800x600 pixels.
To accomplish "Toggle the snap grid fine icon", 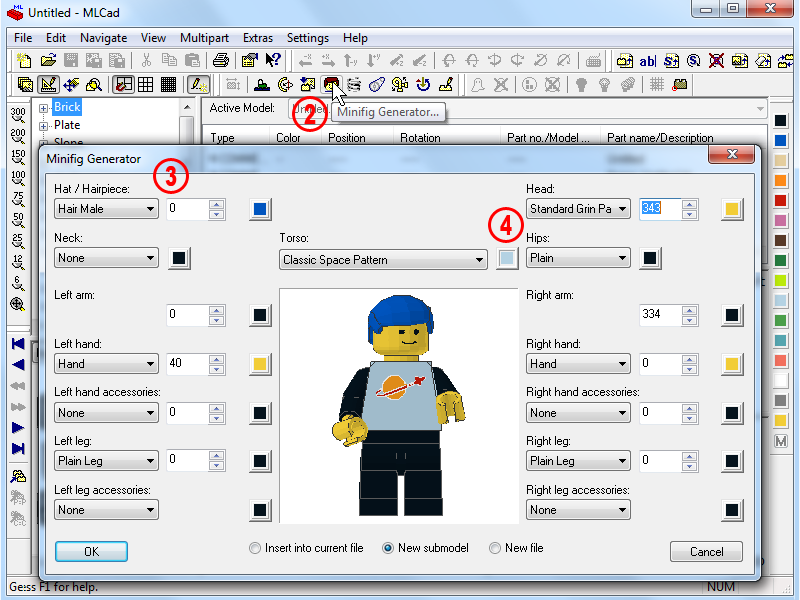I will [x=168, y=84].
